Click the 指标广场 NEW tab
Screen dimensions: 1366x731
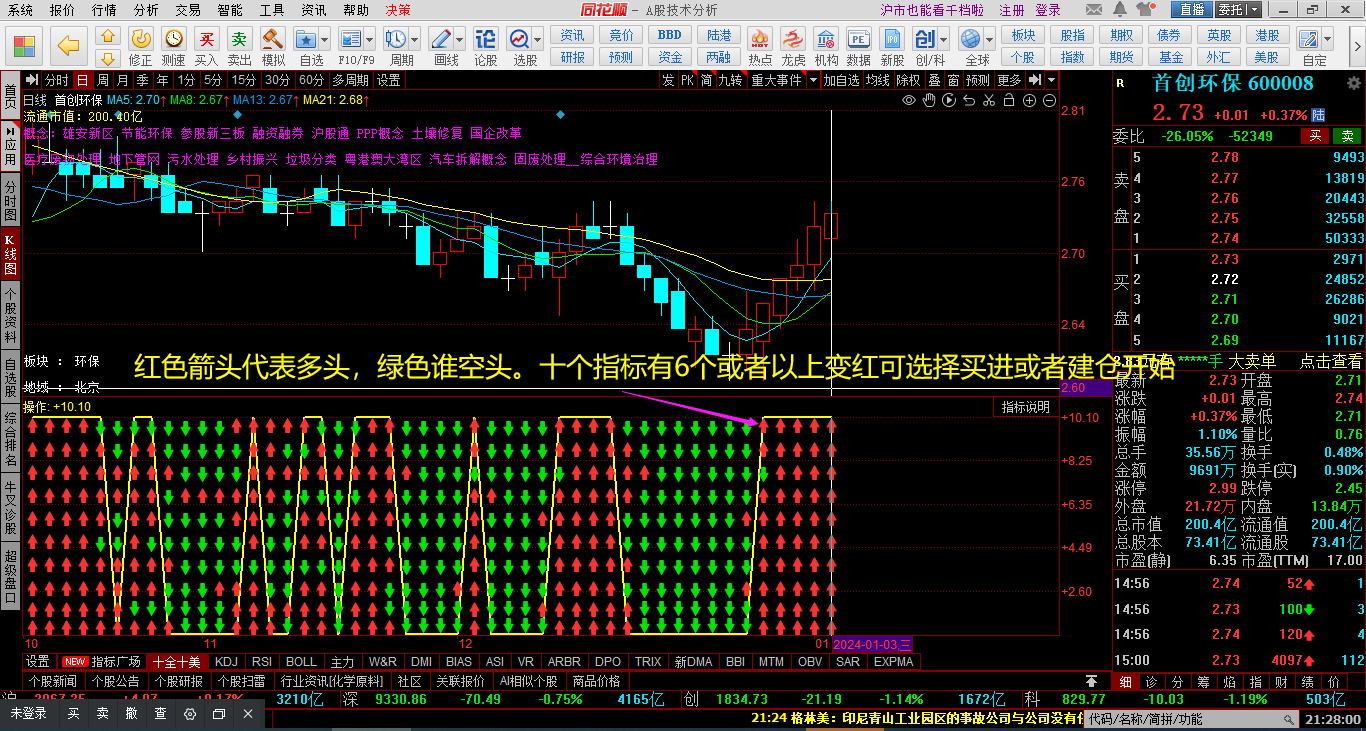(x=104, y=661)
